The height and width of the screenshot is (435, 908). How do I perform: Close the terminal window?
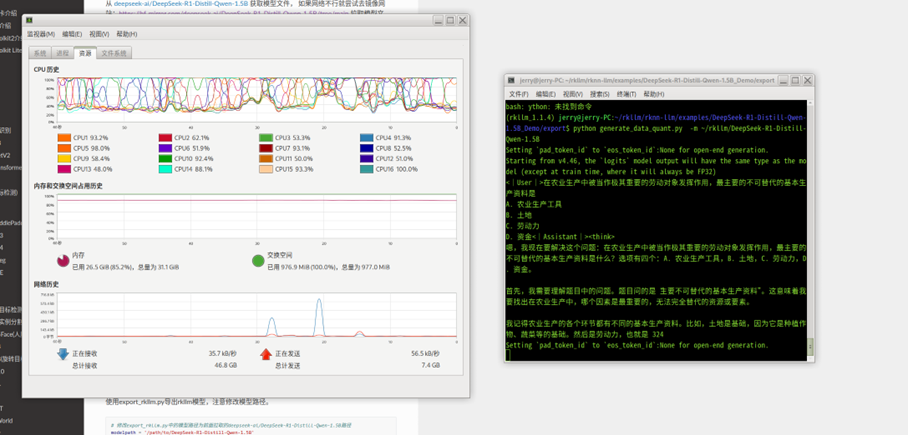807,81
